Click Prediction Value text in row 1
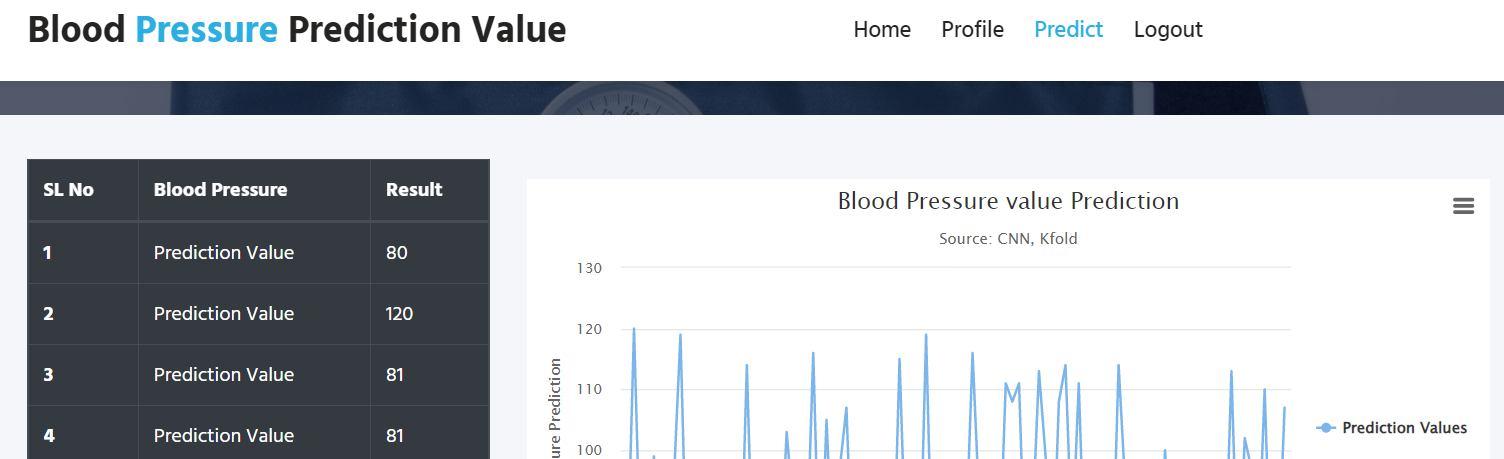Image resolution: width=1504 pixels, height=459 pixels. click(x=224, y=253)
